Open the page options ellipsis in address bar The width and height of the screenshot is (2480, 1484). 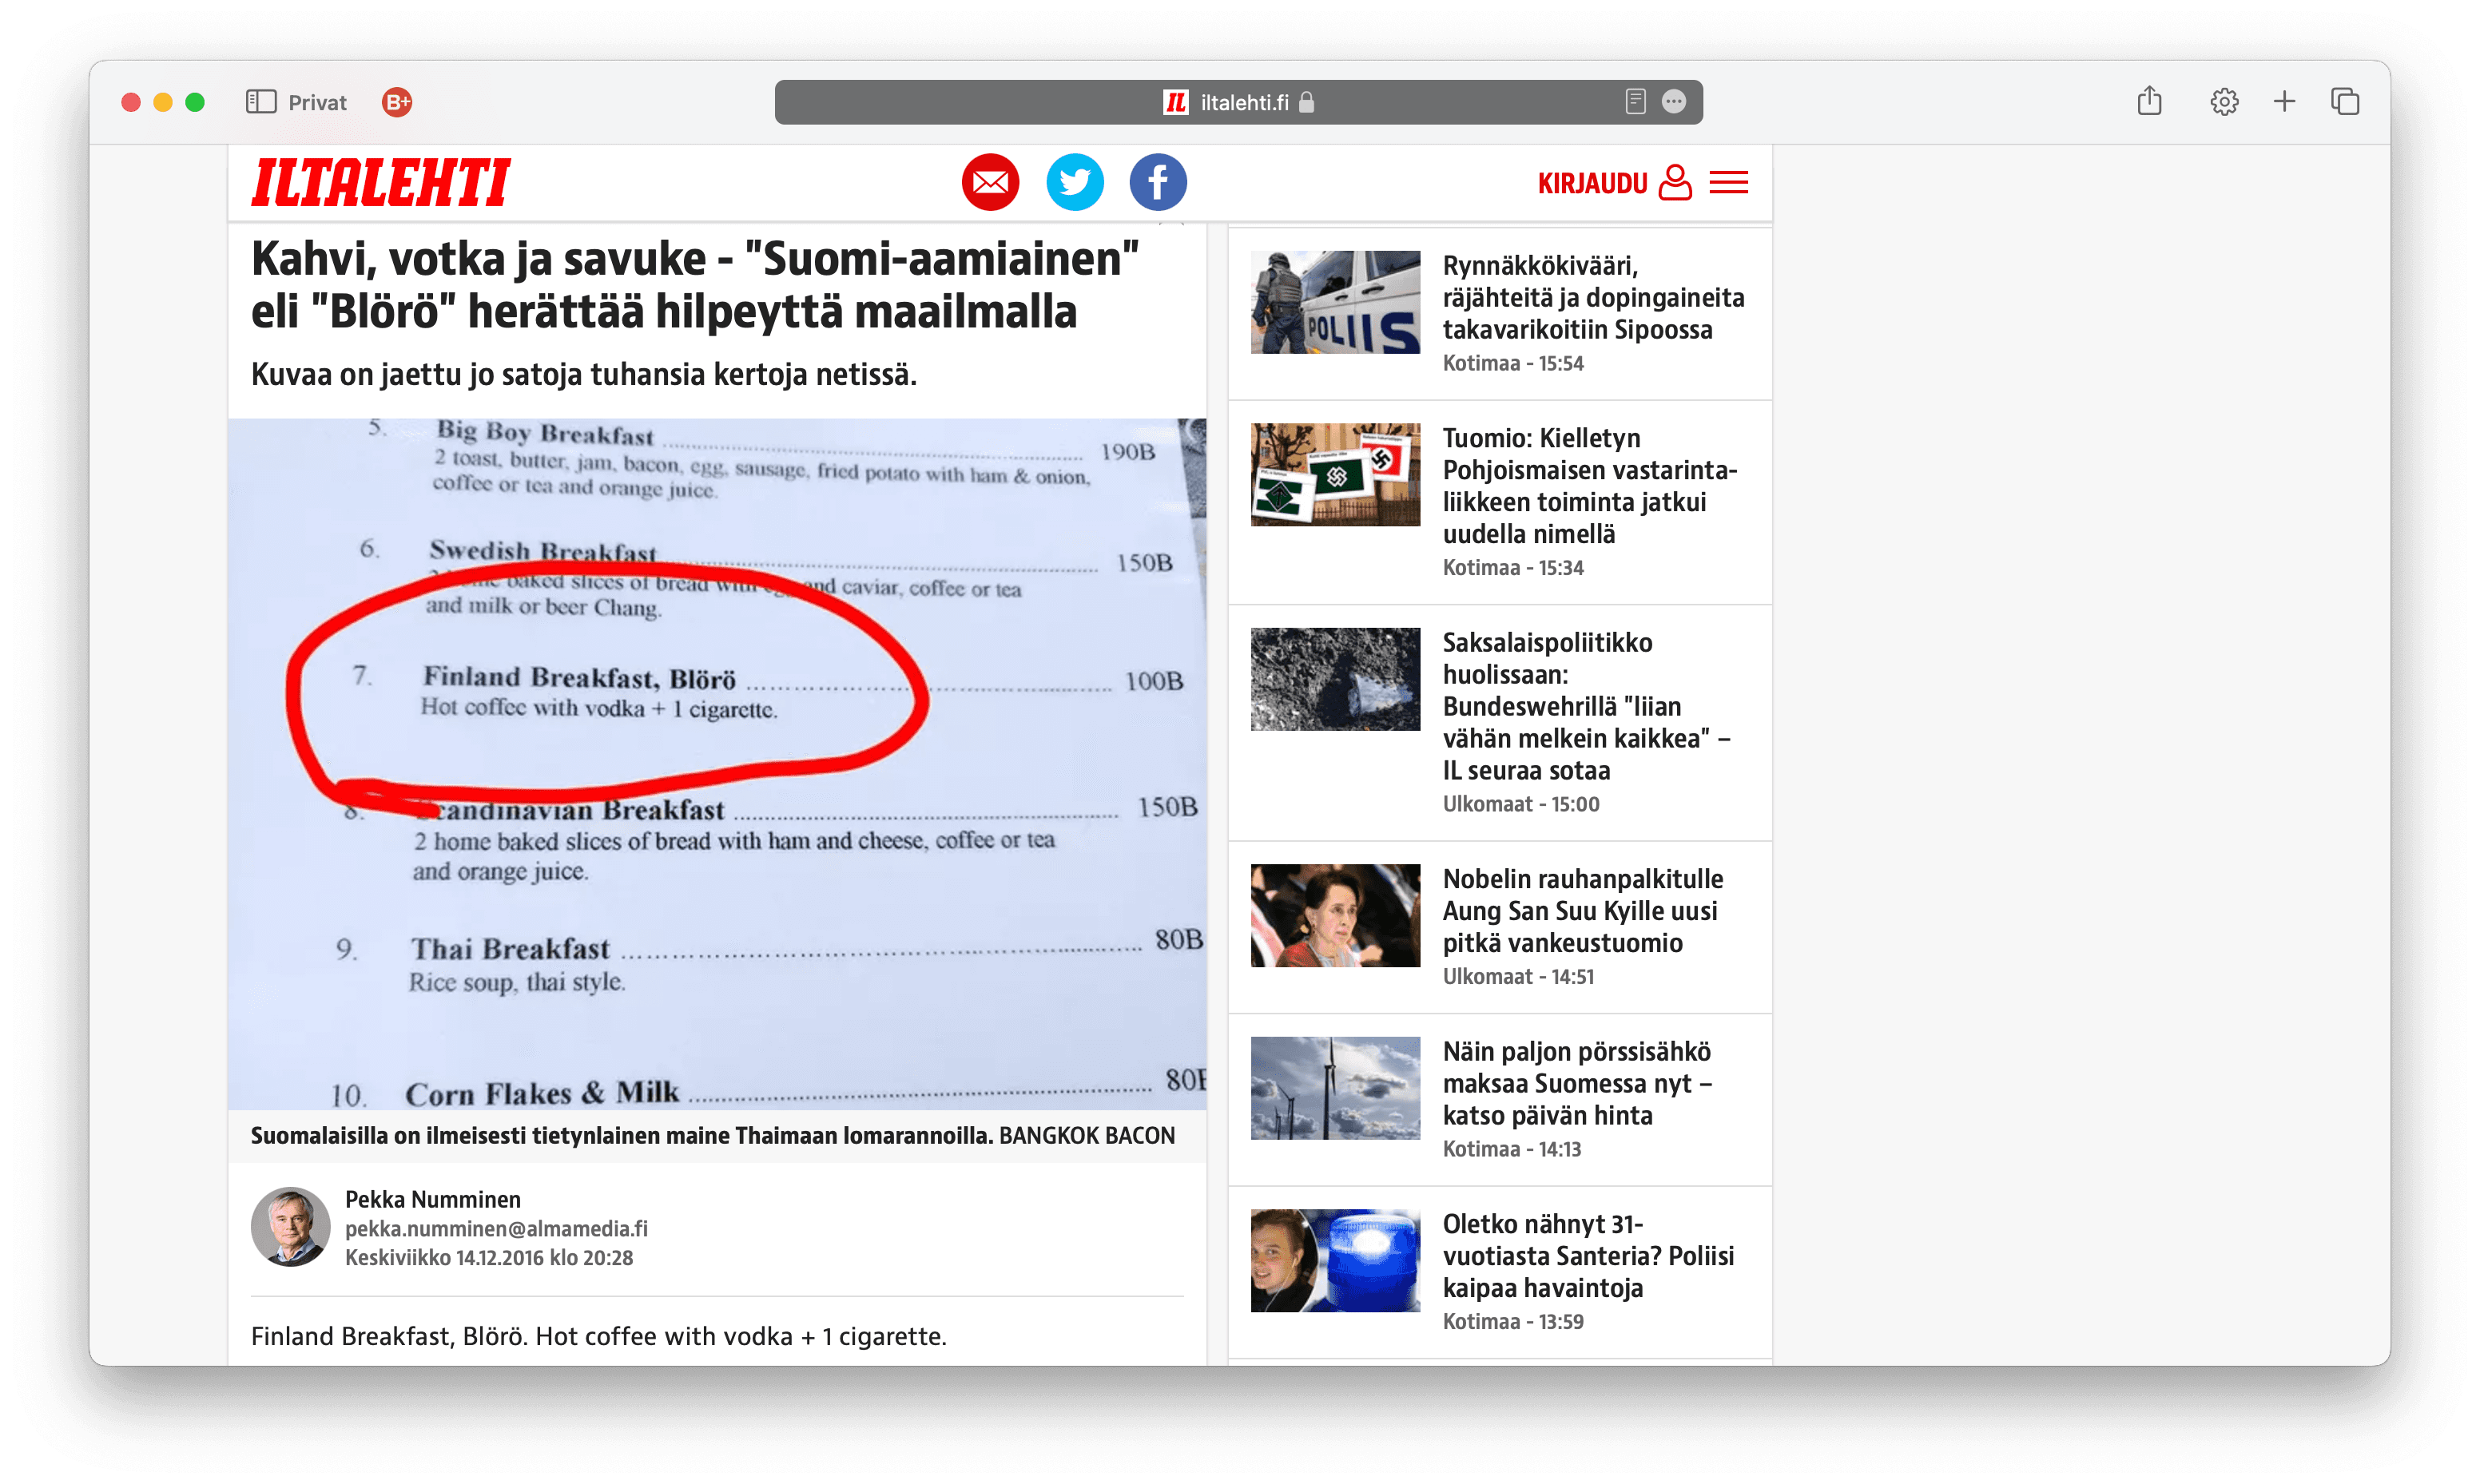[x=1674, y=102]
